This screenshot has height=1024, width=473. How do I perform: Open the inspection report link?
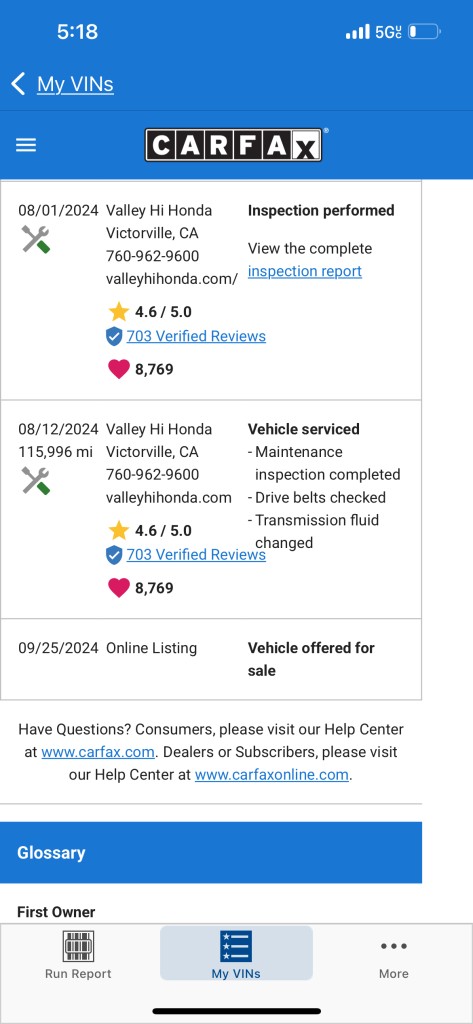point(304,271)
